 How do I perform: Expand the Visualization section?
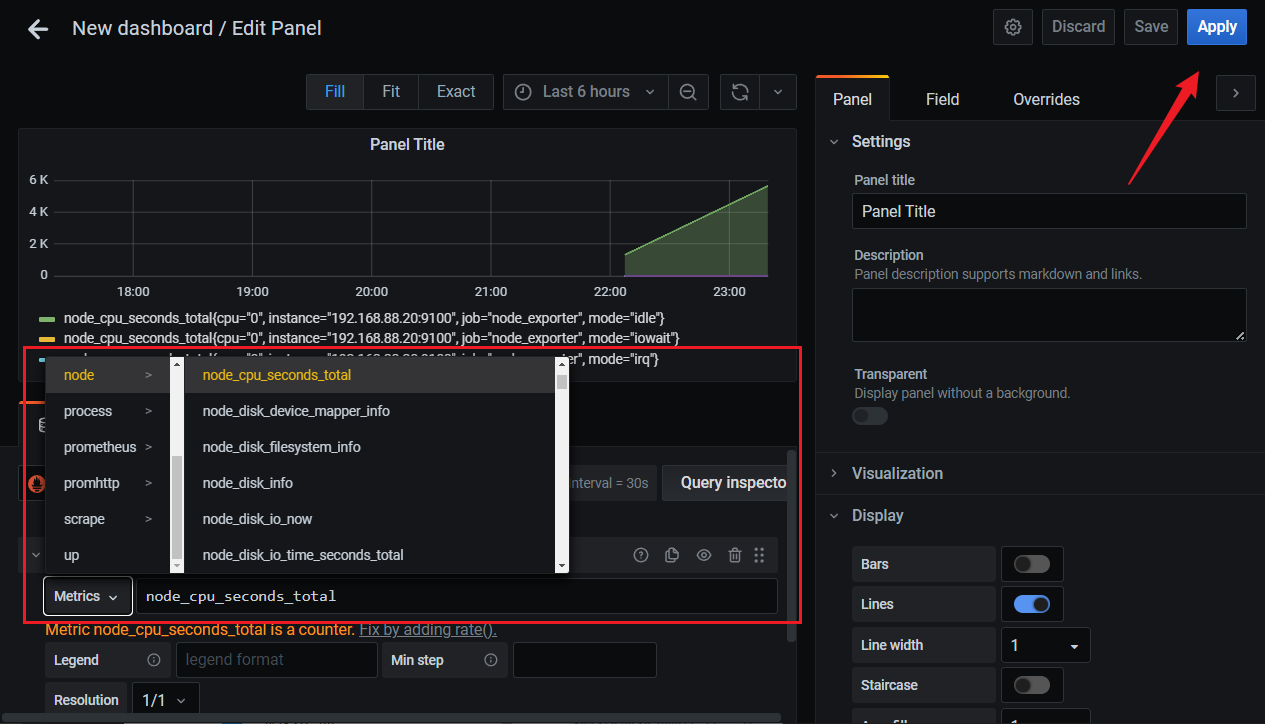tap(897, 473)
